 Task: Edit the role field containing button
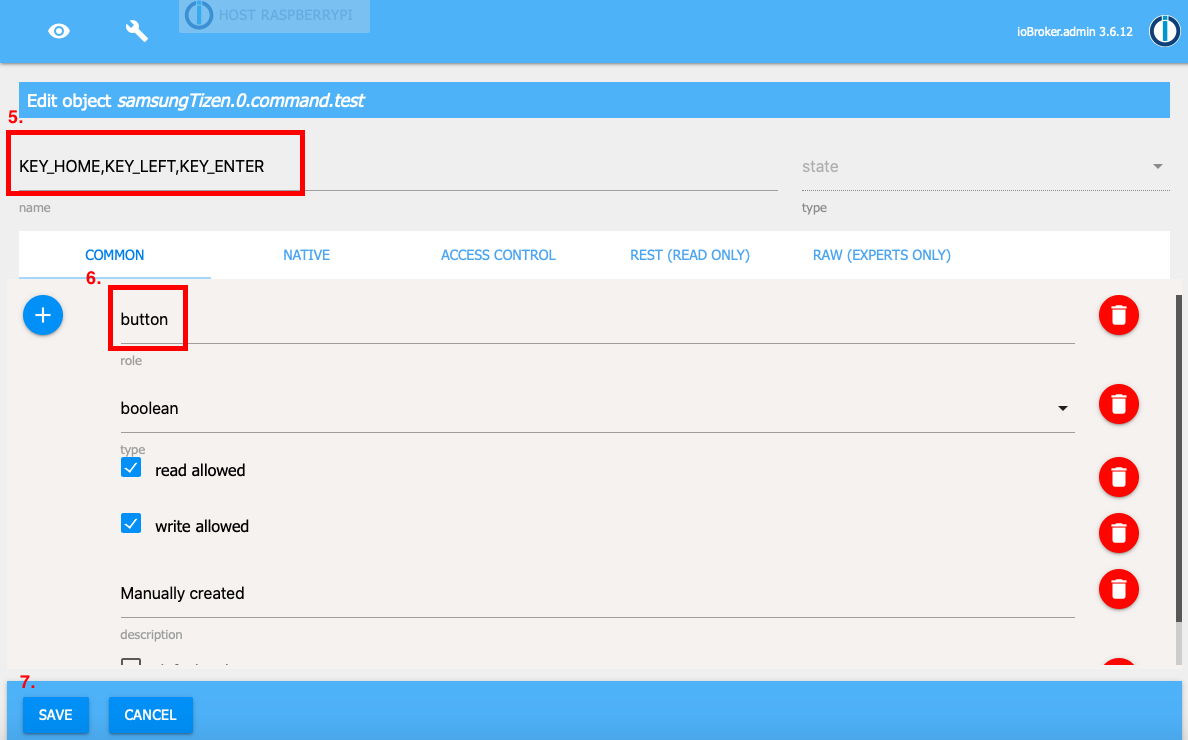(597, 320)
